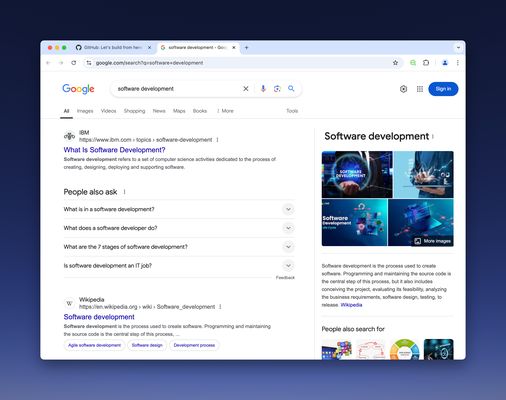Go back with the browser back arrow

[48, 63]
